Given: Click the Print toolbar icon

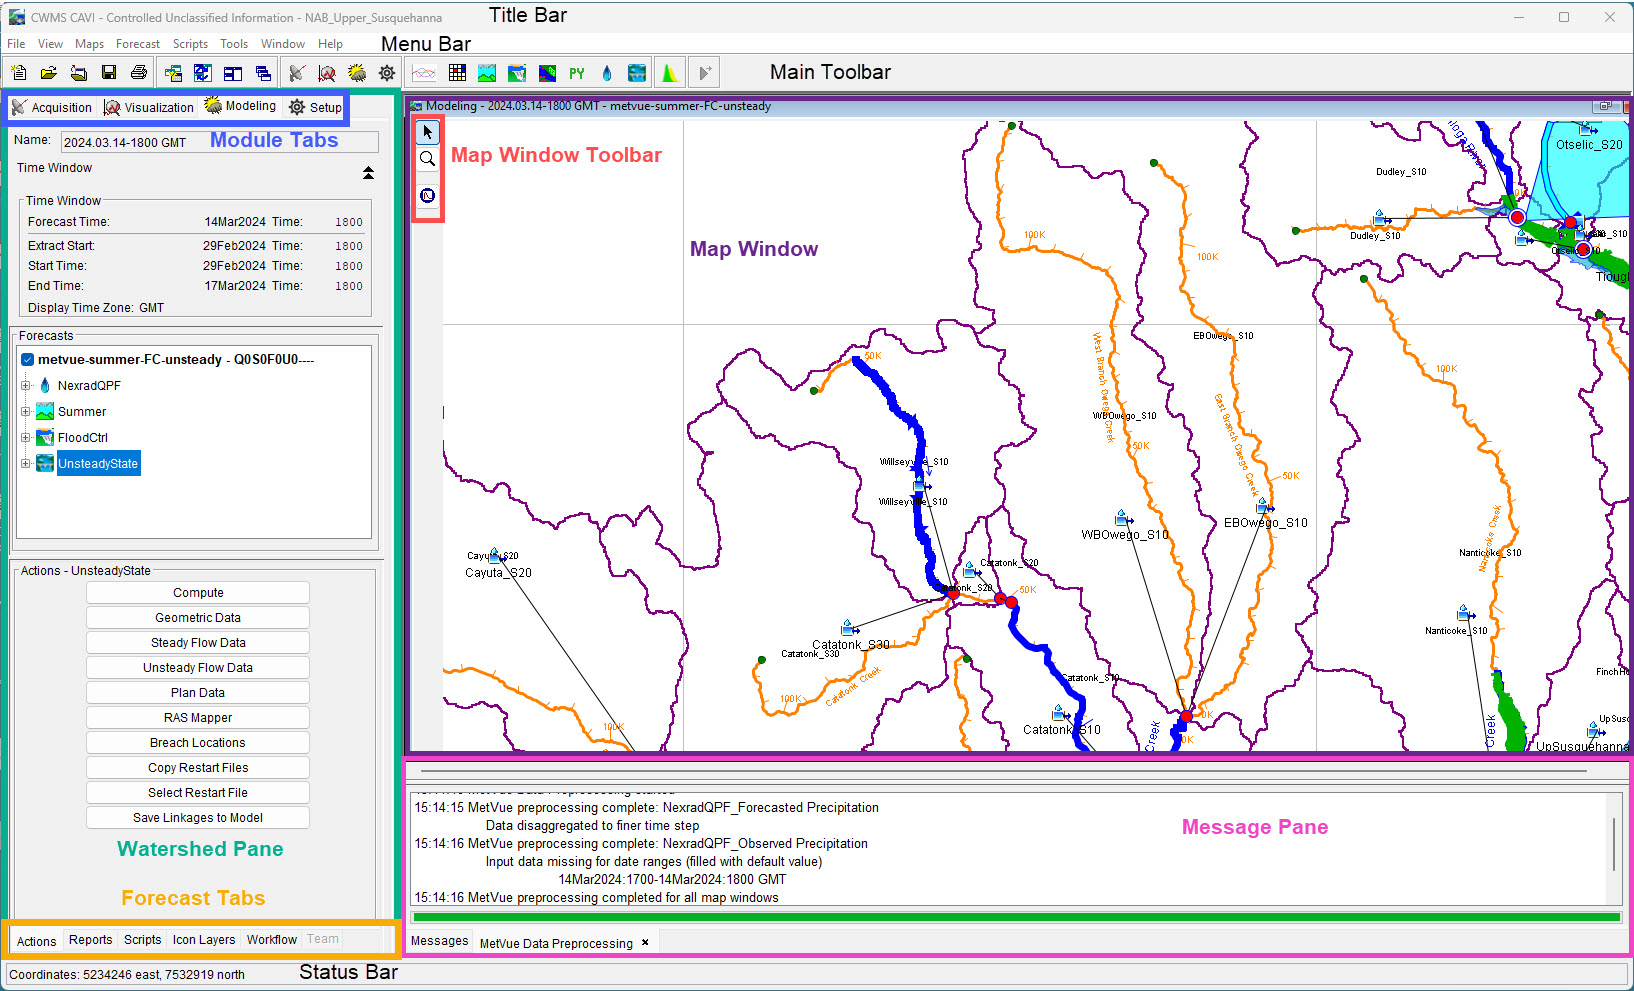Looking at the screenshot, I should (139, 73).
